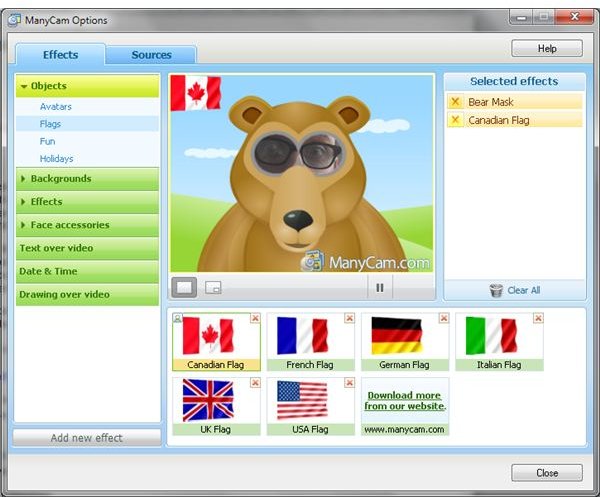Switch to full-frame video view mode
Screen dimensions: 600x497
point(184,287)
